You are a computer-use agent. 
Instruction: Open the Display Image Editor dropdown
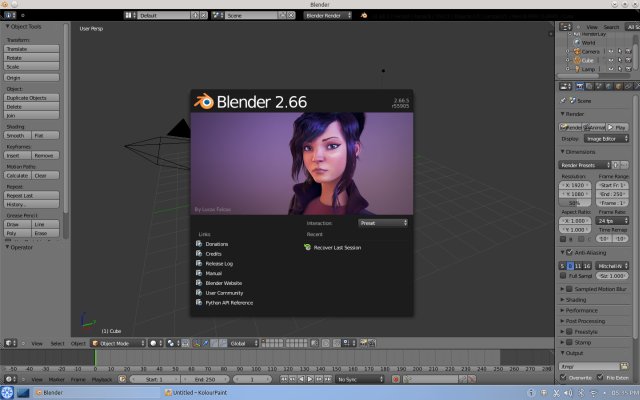pyautogui.click(x=607, y=139)
